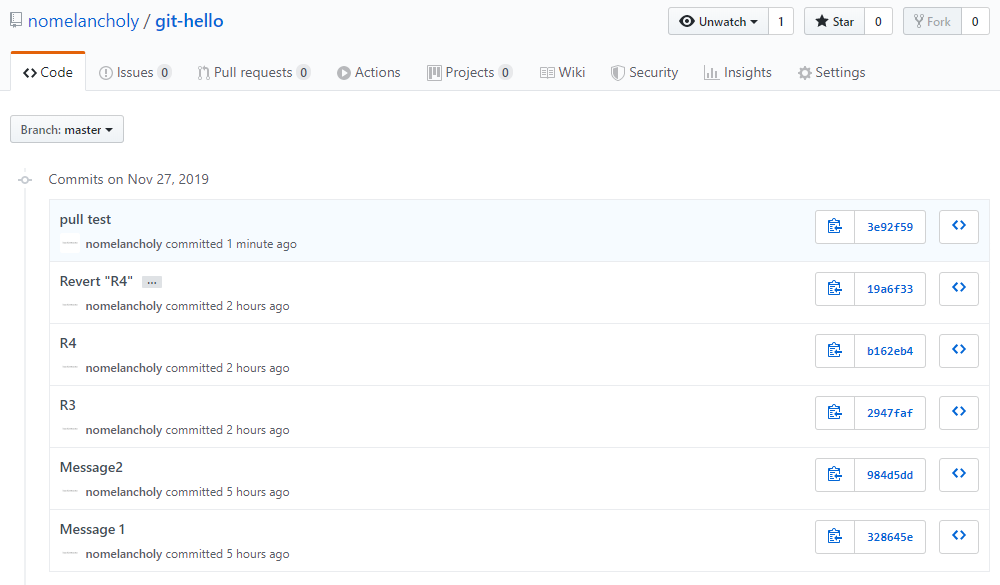Open the pull test commit title
Screen dimensions: 1000x585
pyautogui.click(x=85, y=219)
